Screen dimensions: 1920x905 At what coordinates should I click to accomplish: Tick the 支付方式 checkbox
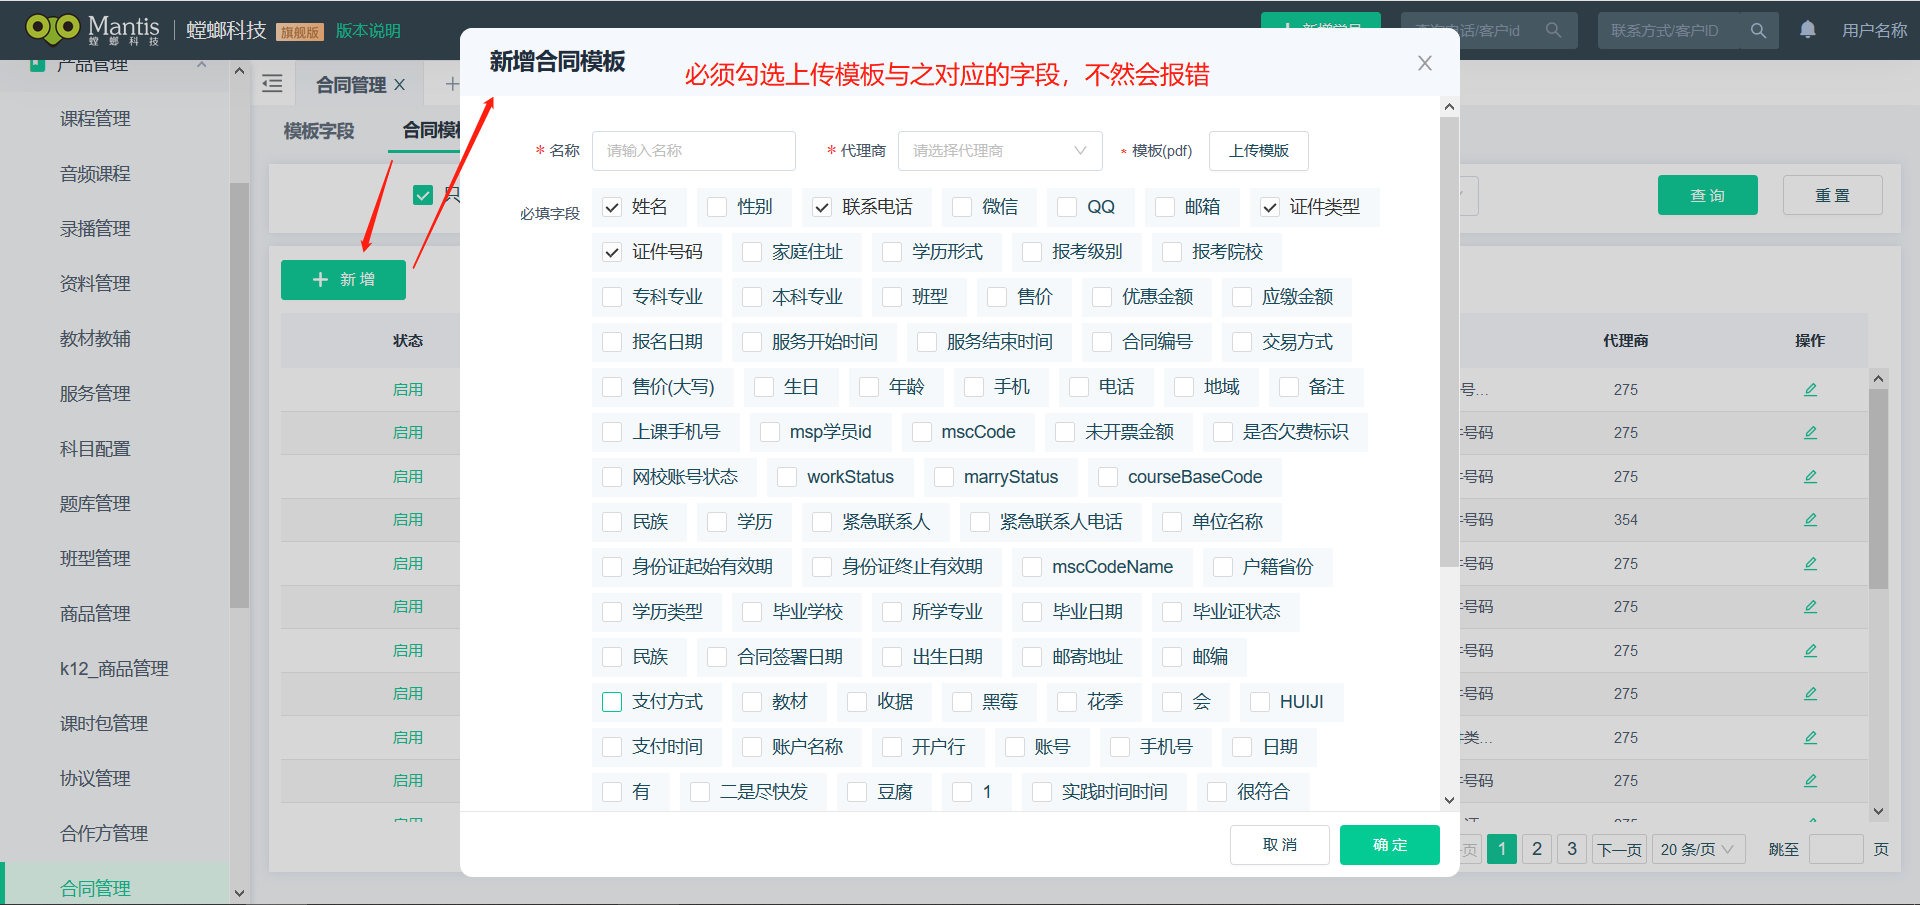point(612,702)
